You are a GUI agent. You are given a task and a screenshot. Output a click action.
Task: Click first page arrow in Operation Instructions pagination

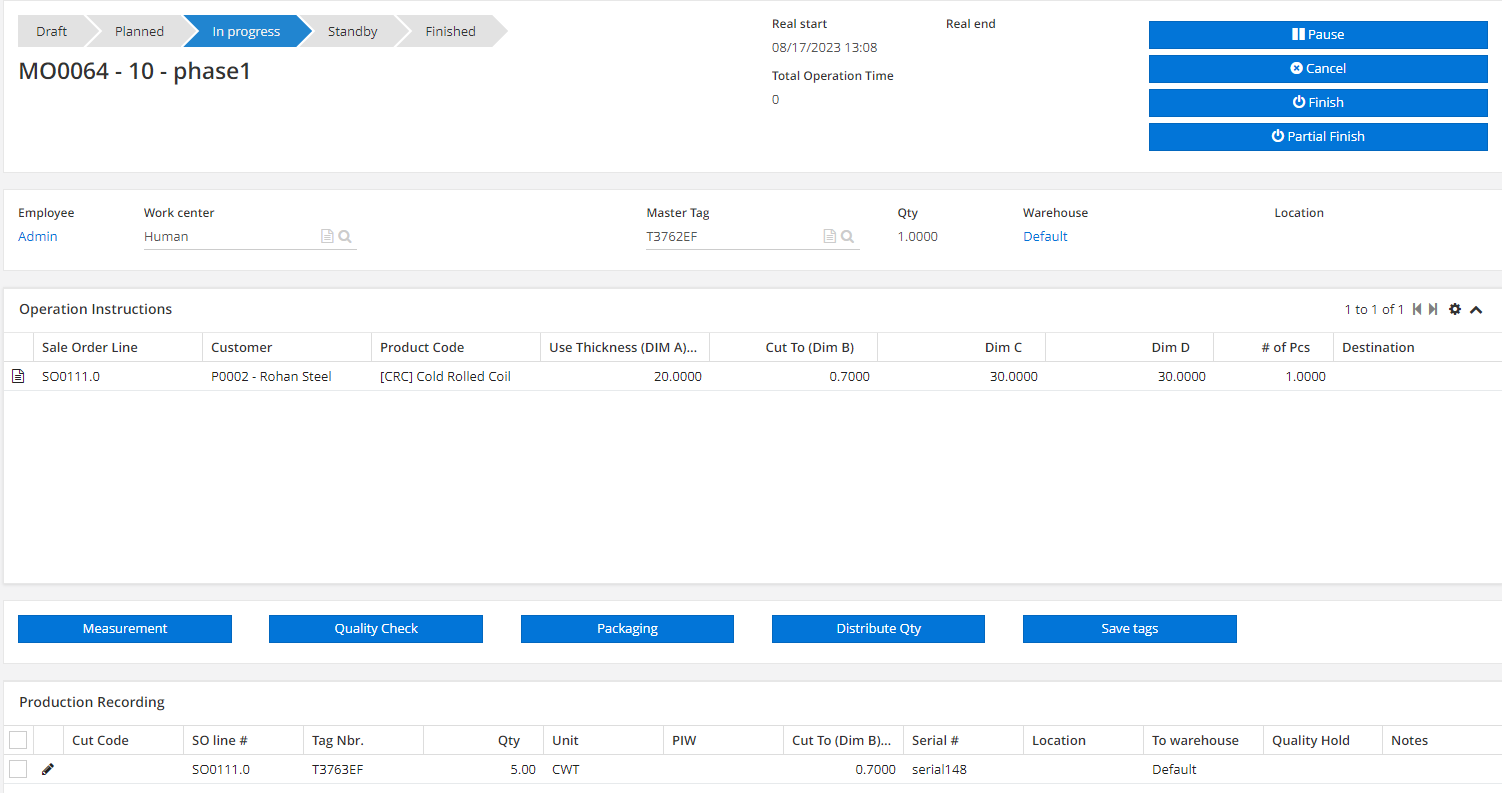(1416, 309)
